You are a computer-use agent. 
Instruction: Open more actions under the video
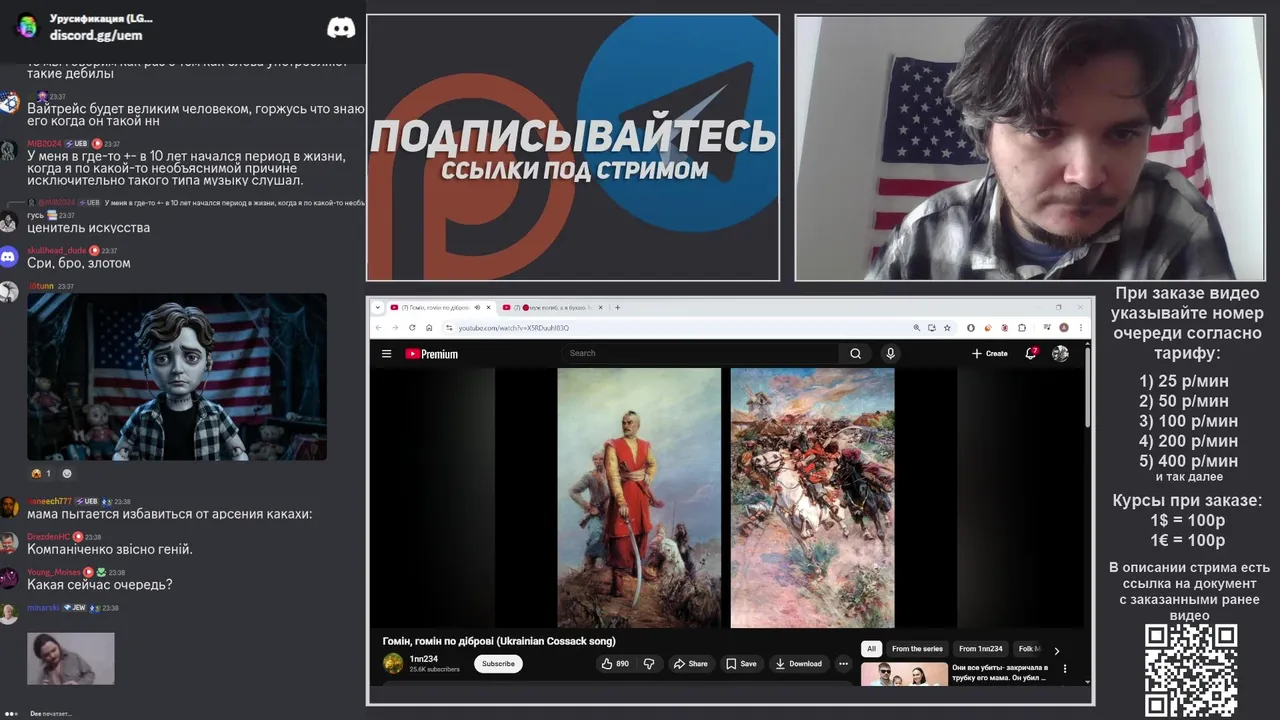(843, 664)
